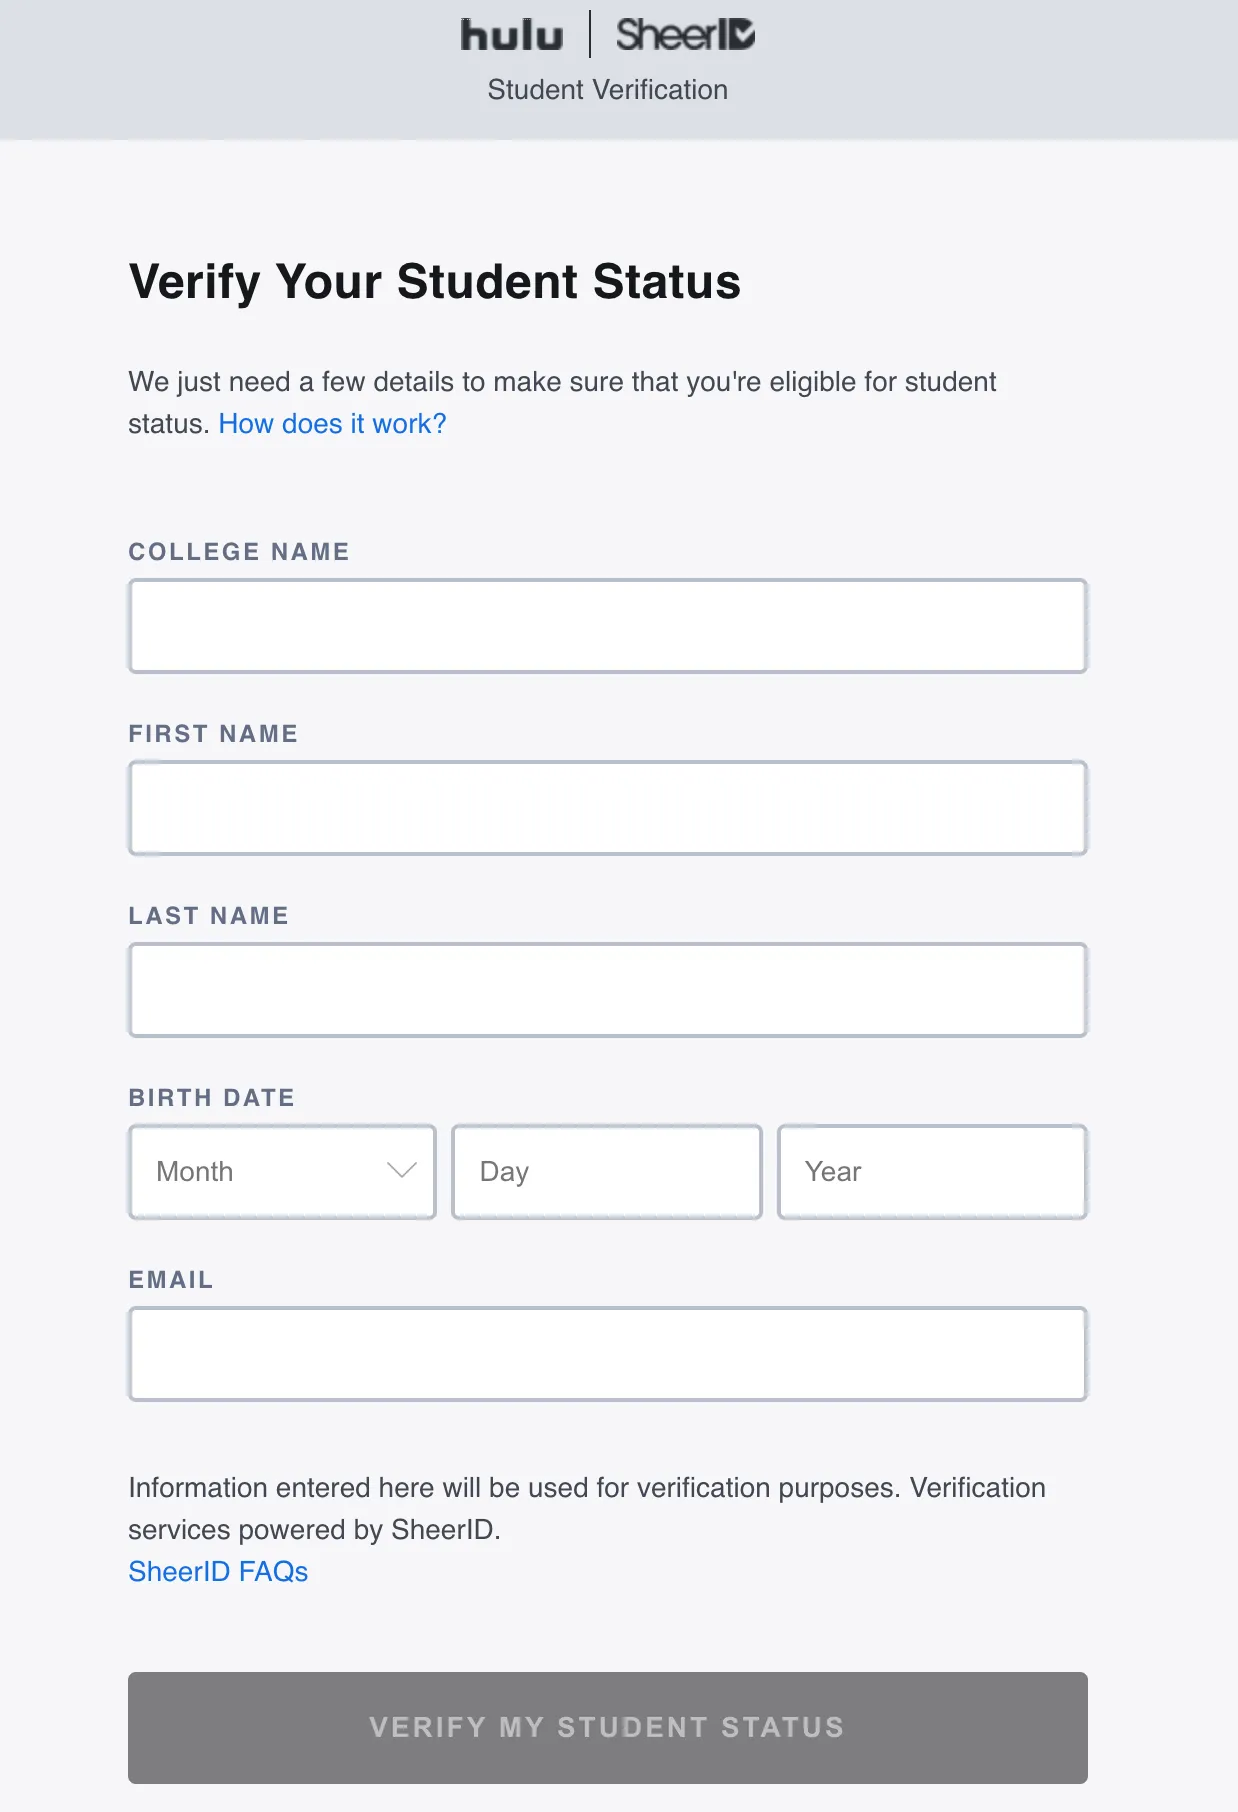
Task: Select the Day field under Birth Date
Action: 607,1171
